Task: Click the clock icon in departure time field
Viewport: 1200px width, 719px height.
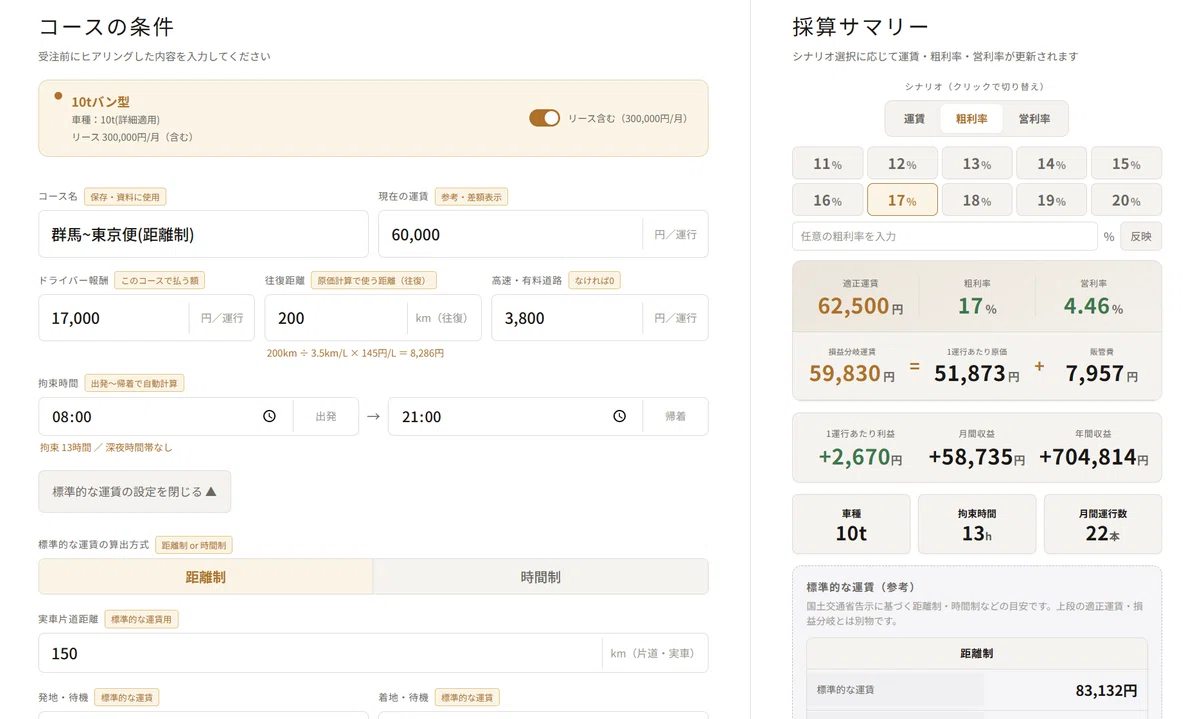Action: click(x=269, y=417)
